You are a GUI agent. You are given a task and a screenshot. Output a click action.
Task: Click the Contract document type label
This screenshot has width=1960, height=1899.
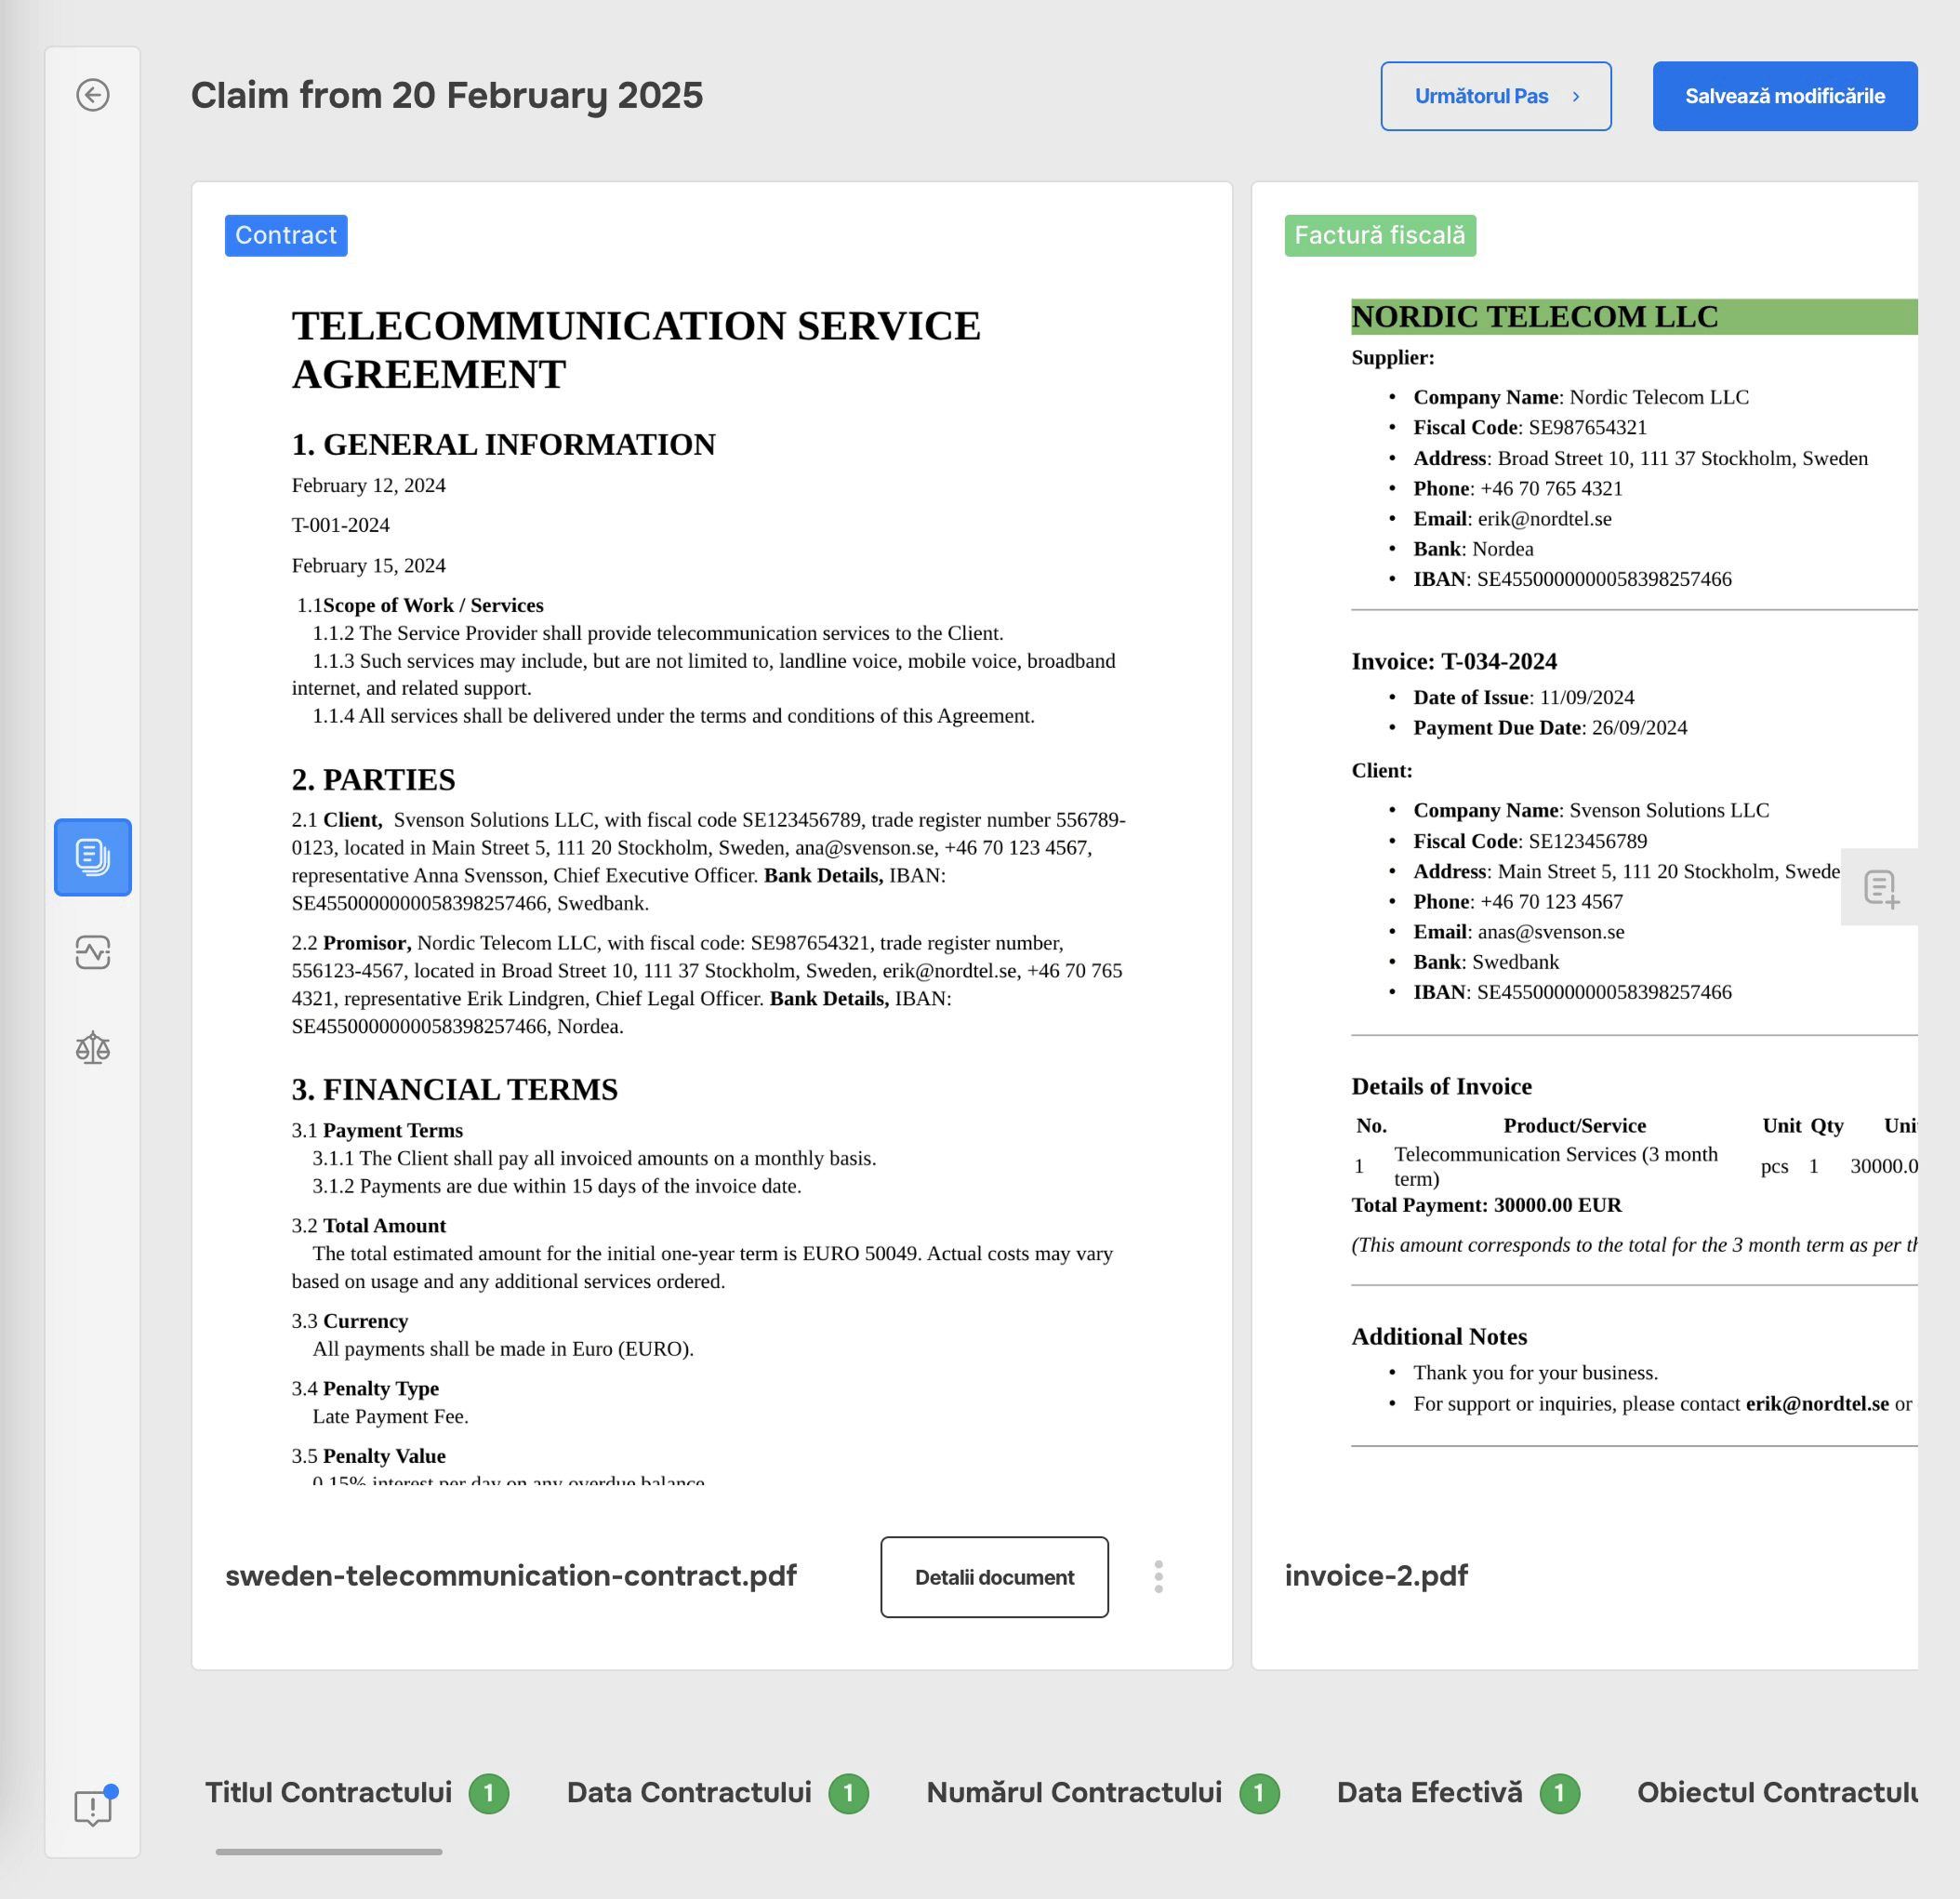(x=286, y=236)
